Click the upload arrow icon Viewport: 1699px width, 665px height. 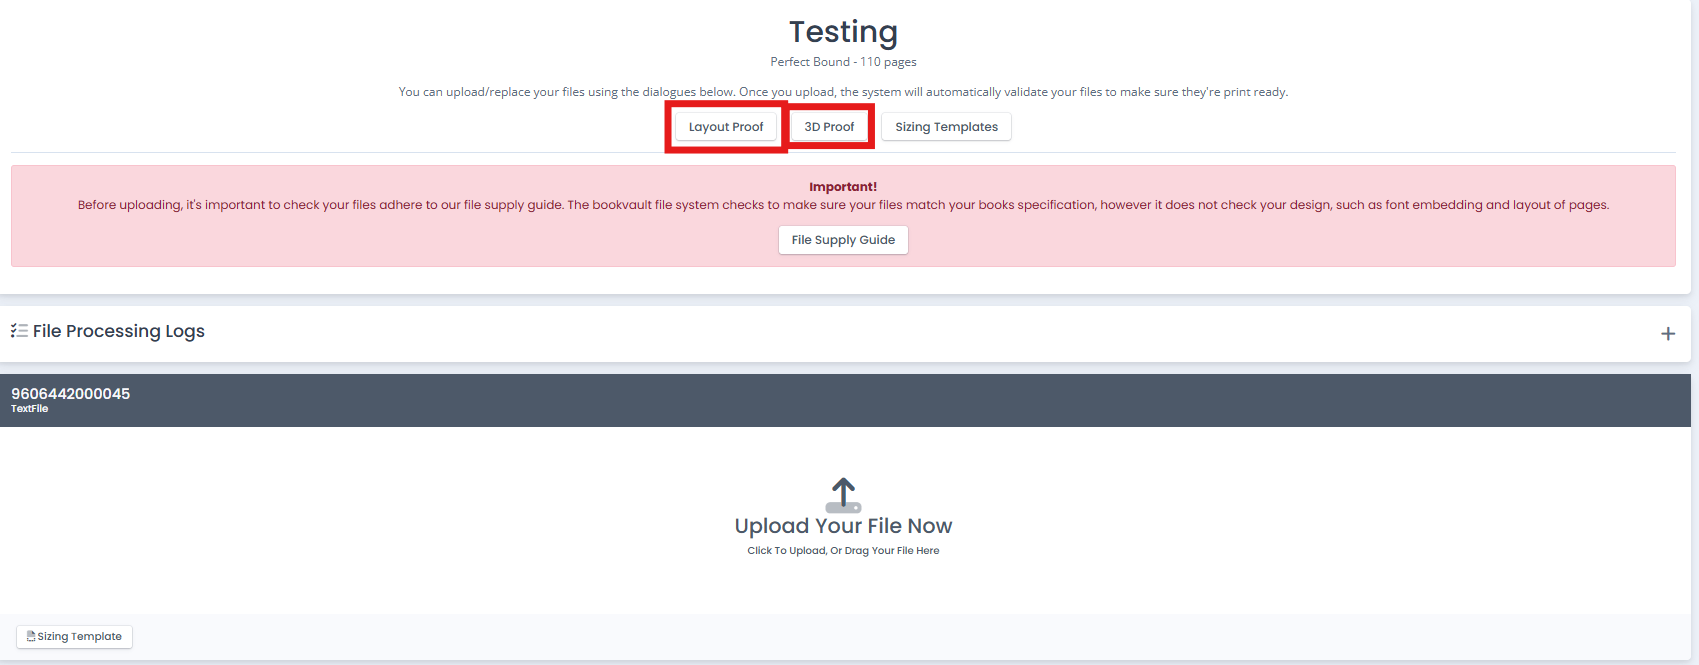(x=843, y=494)
